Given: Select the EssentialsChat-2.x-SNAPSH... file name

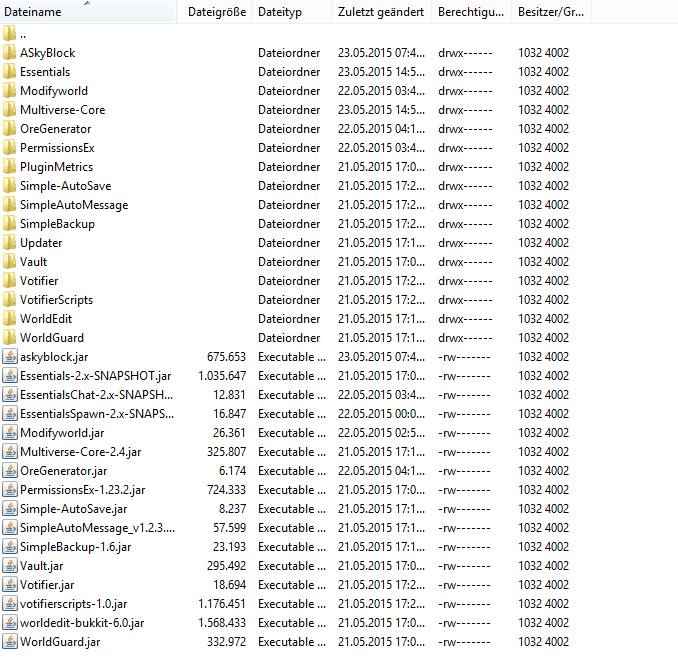Looking at the screenshot, I should click(96, 395).
